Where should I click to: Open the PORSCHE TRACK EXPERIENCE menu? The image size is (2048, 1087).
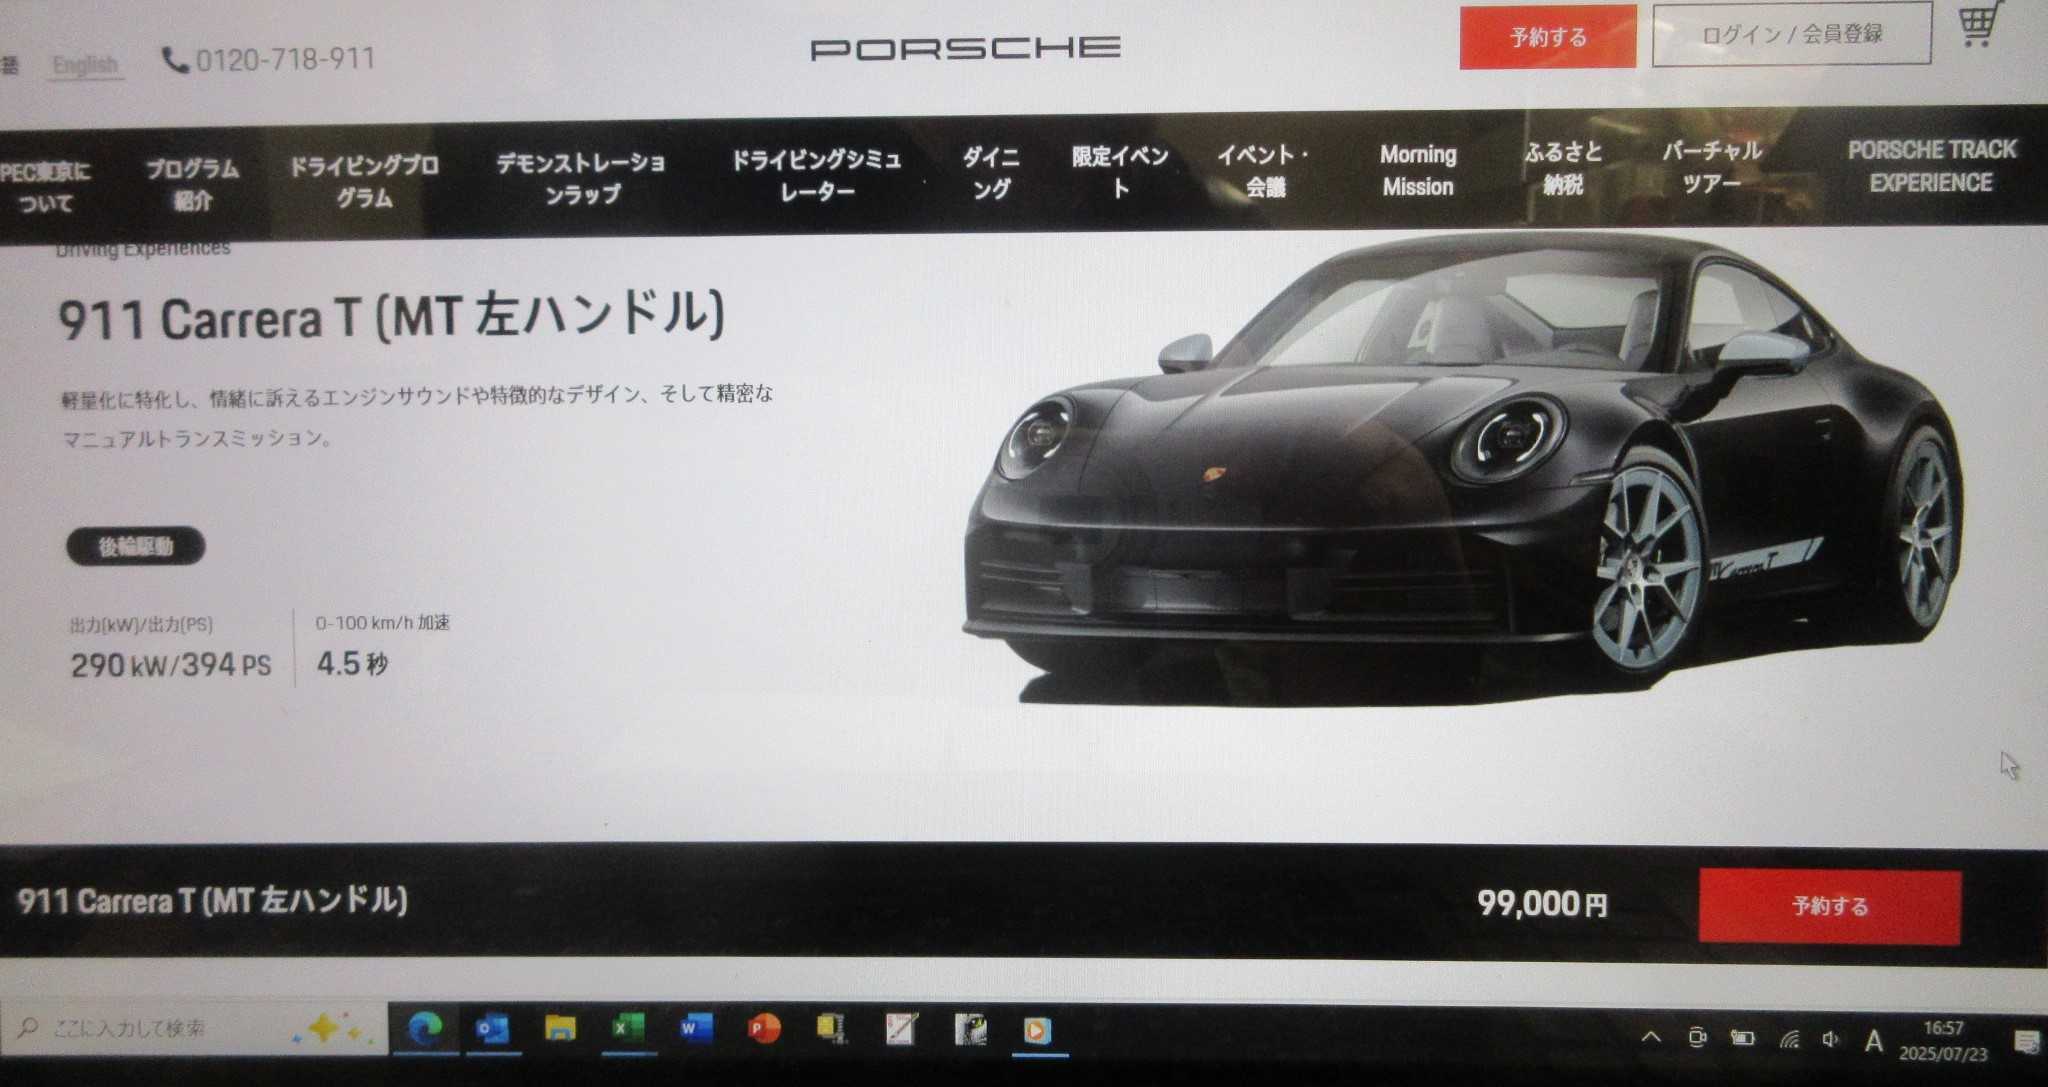point(1931,166)
